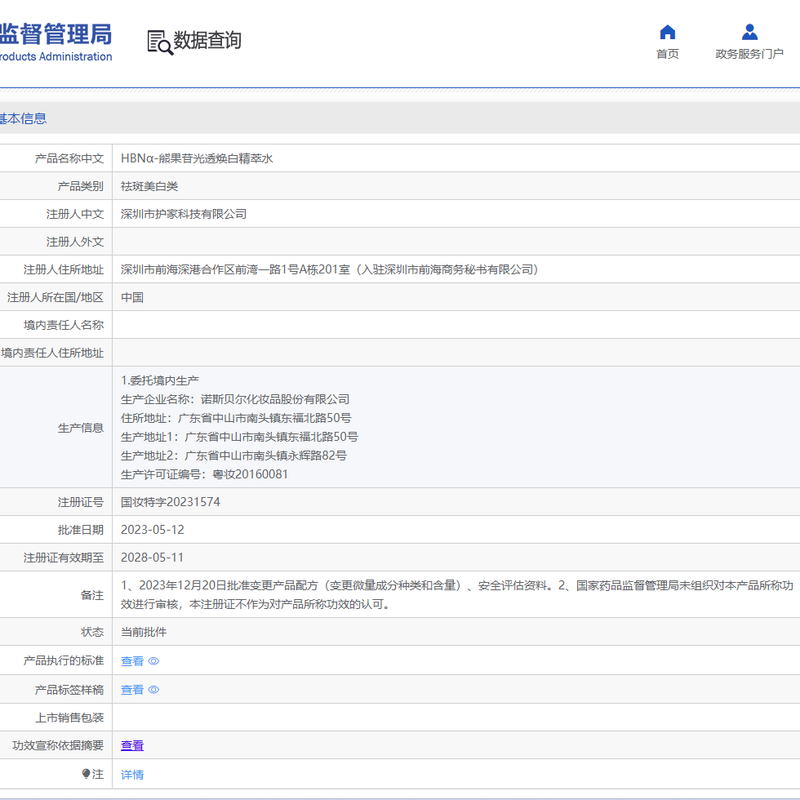
Task: Click the product name HBNα-熊果苷光透焕白精萃水
Action: point(197,159)
